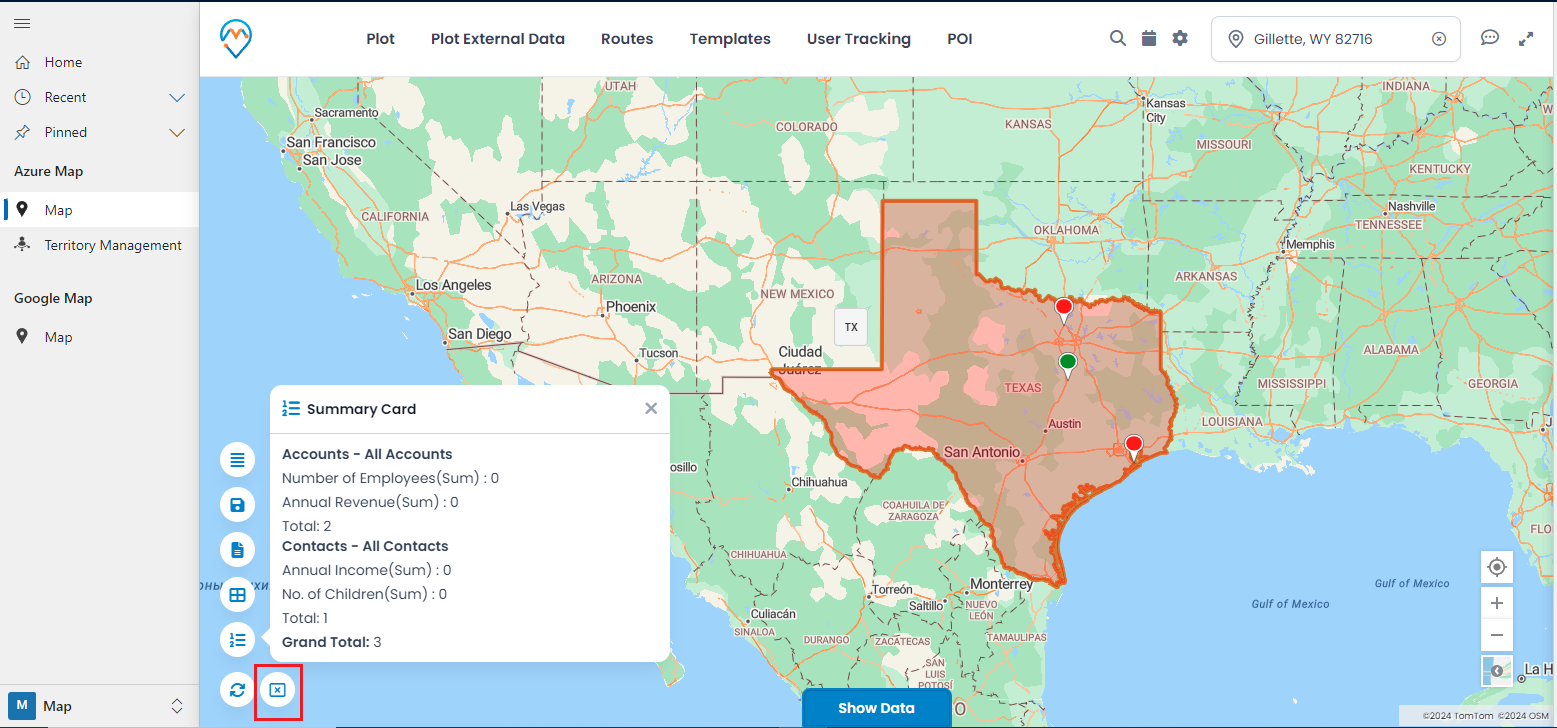Open the chat message icon
Screen dimensions: 1557x728
(x=1490, y=38)
